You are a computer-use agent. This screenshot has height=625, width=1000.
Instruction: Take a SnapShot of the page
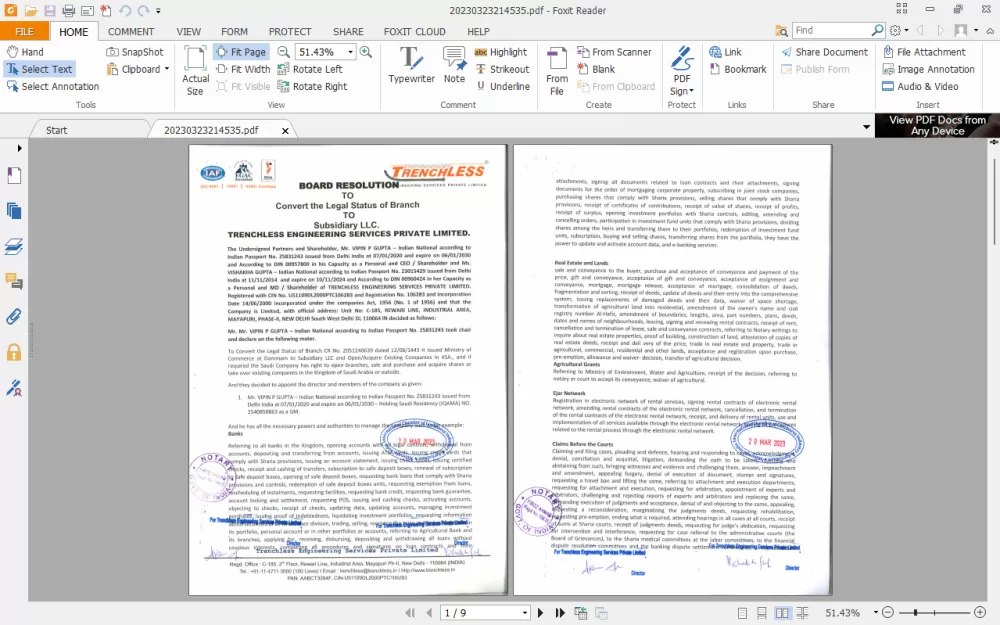[135, 52]
